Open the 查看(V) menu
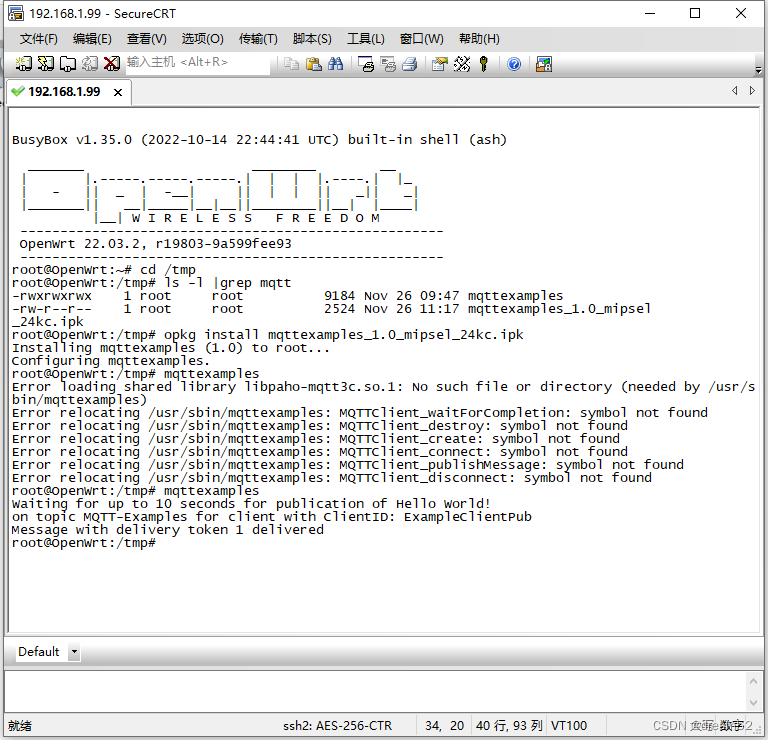This screenshot has width=768, height=740. (x=146, y=39)
